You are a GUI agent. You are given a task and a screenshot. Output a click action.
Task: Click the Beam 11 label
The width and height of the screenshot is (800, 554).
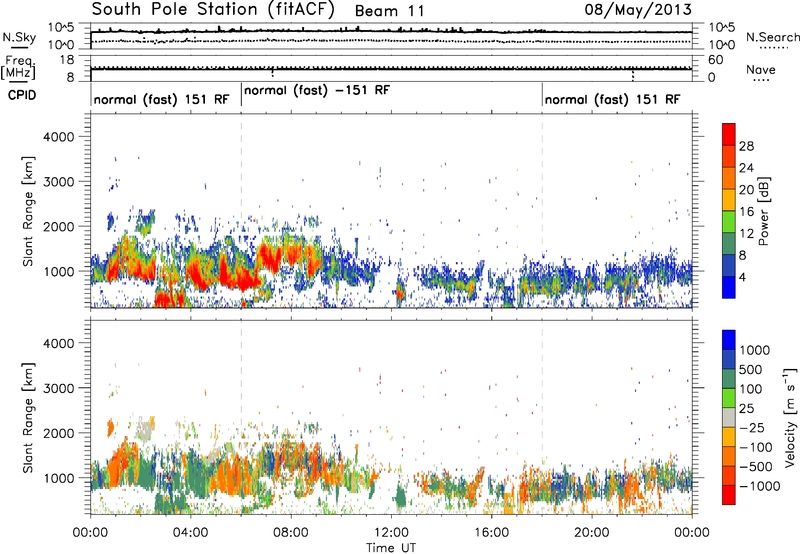389,11
